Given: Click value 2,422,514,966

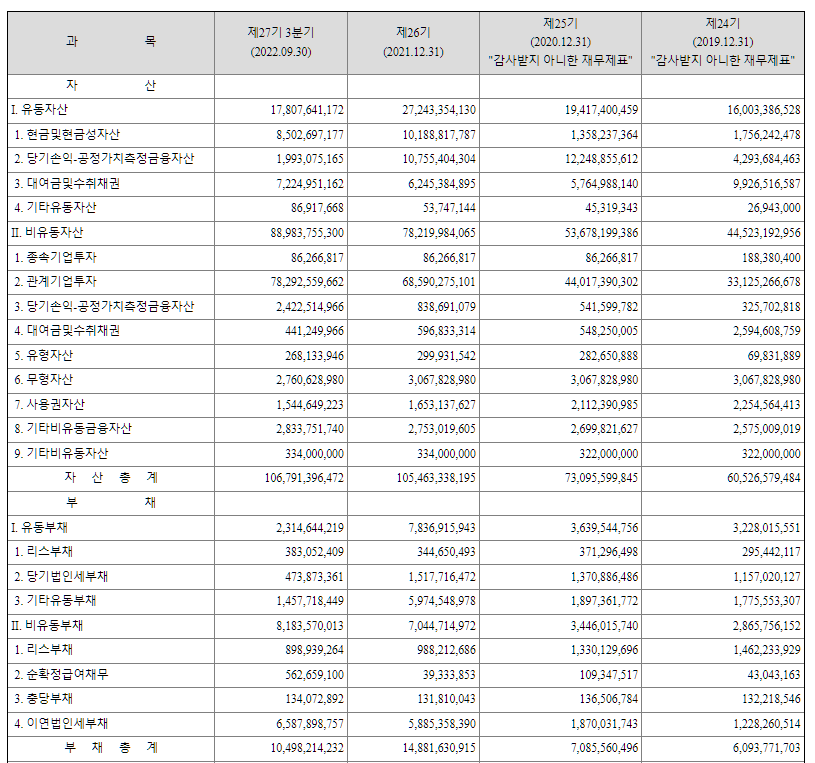Looking at the screenshot, I should pyautogui.click(x=310, y=307).
